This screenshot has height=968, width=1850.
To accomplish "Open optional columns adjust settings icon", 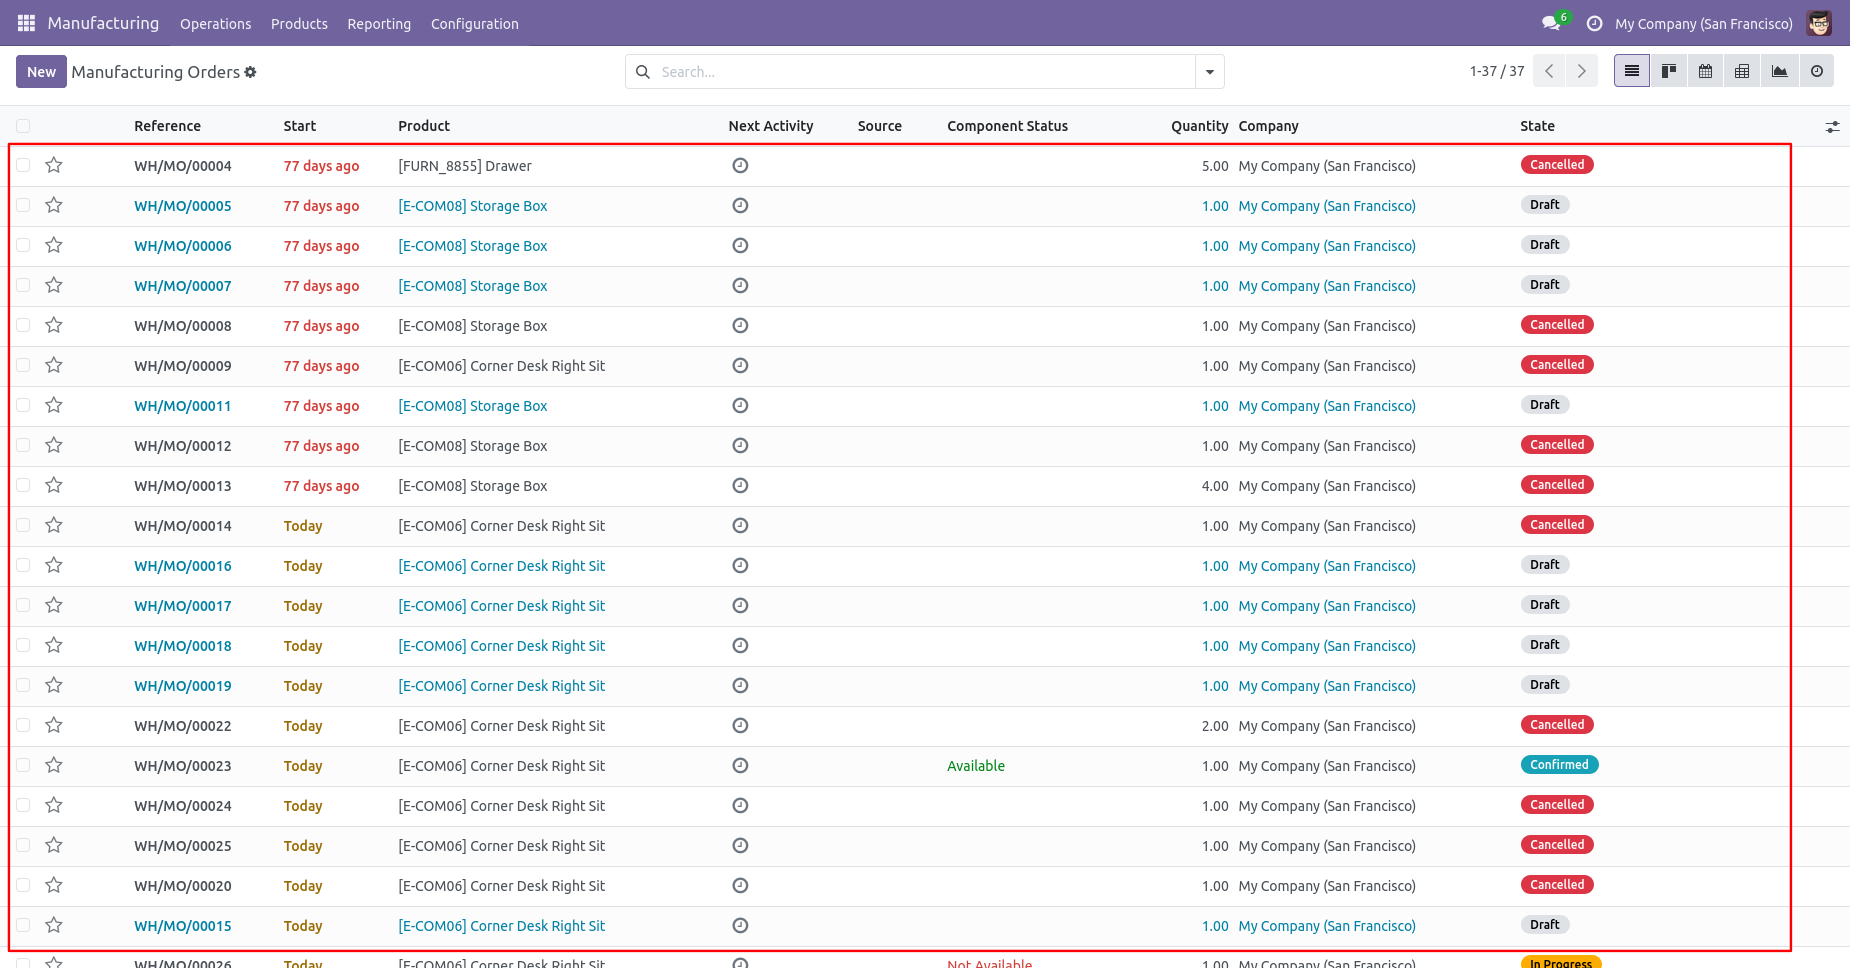I will click(x=1832, y=127).
